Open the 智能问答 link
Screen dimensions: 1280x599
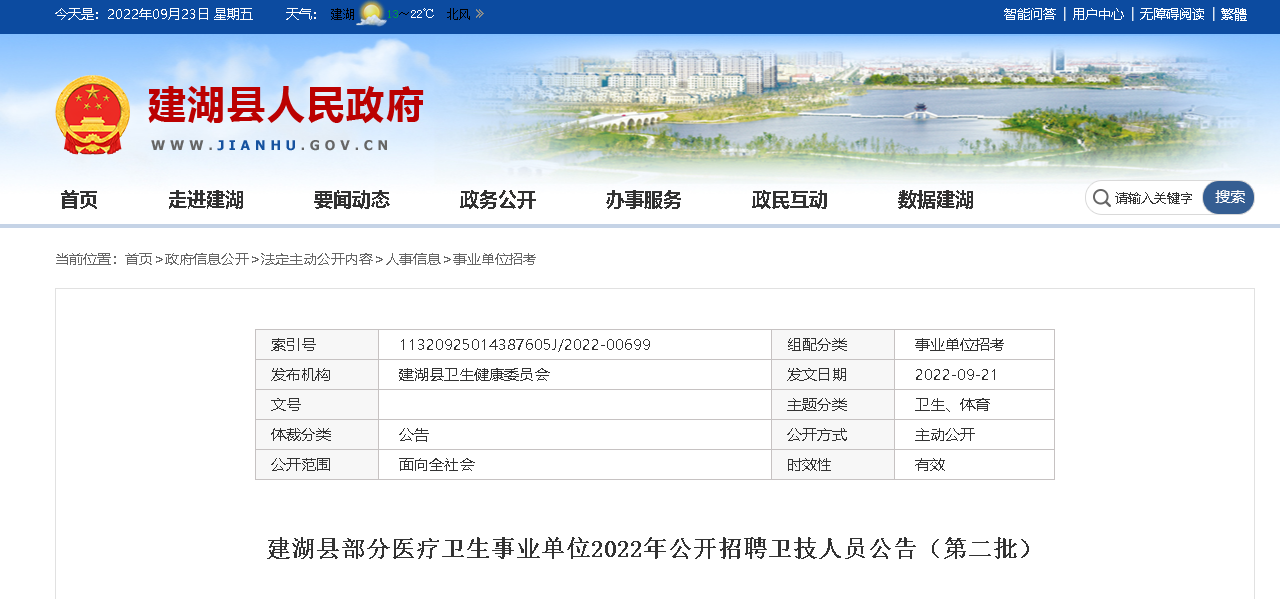coord(1029,14)
